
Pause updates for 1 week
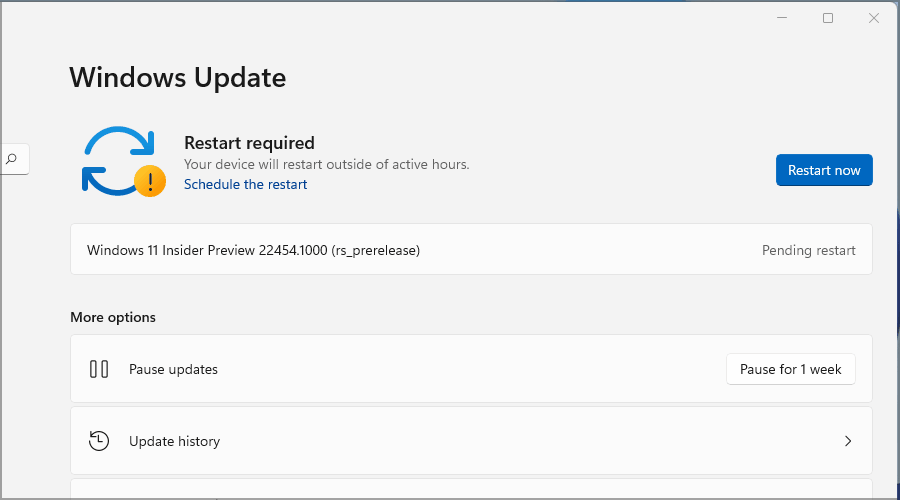[790, 369]
